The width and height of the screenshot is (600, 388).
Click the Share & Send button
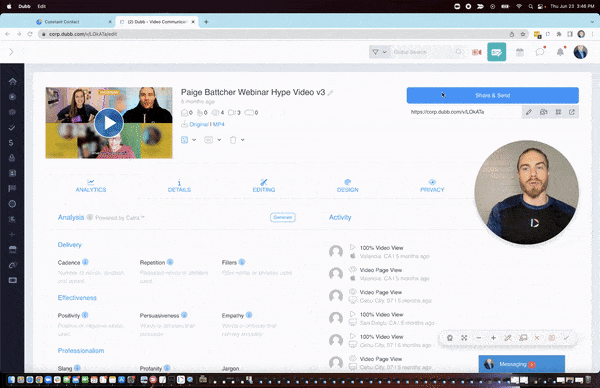pos(492,95)
